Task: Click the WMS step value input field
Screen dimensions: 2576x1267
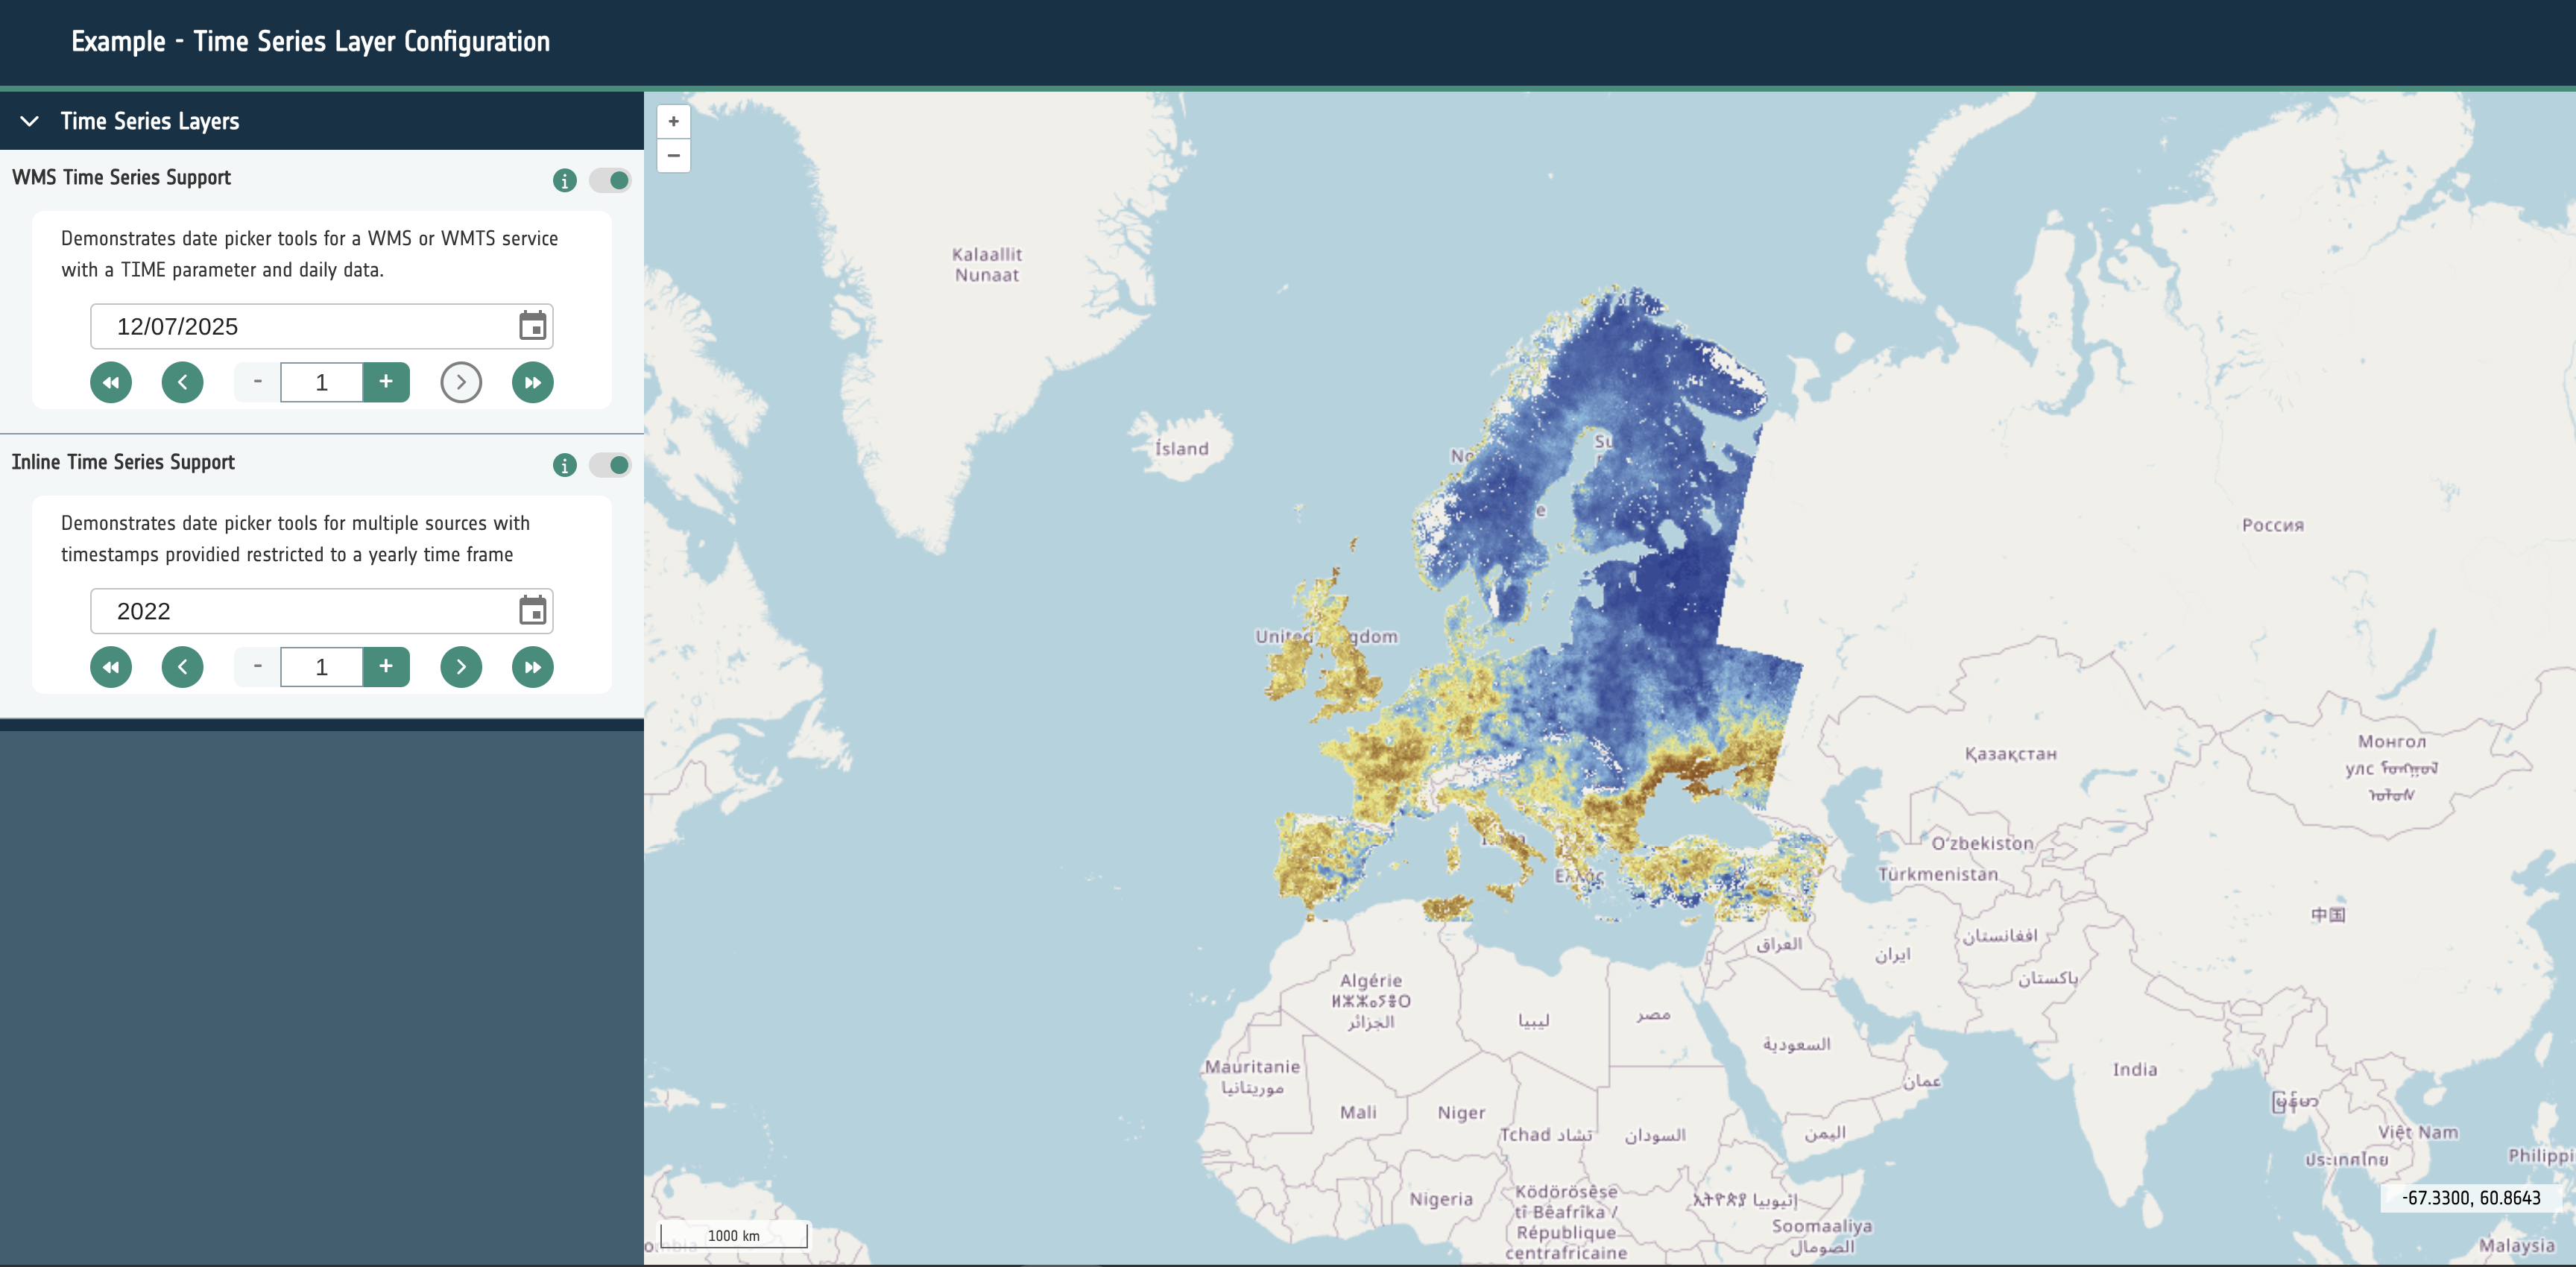Action: [321, 382]
